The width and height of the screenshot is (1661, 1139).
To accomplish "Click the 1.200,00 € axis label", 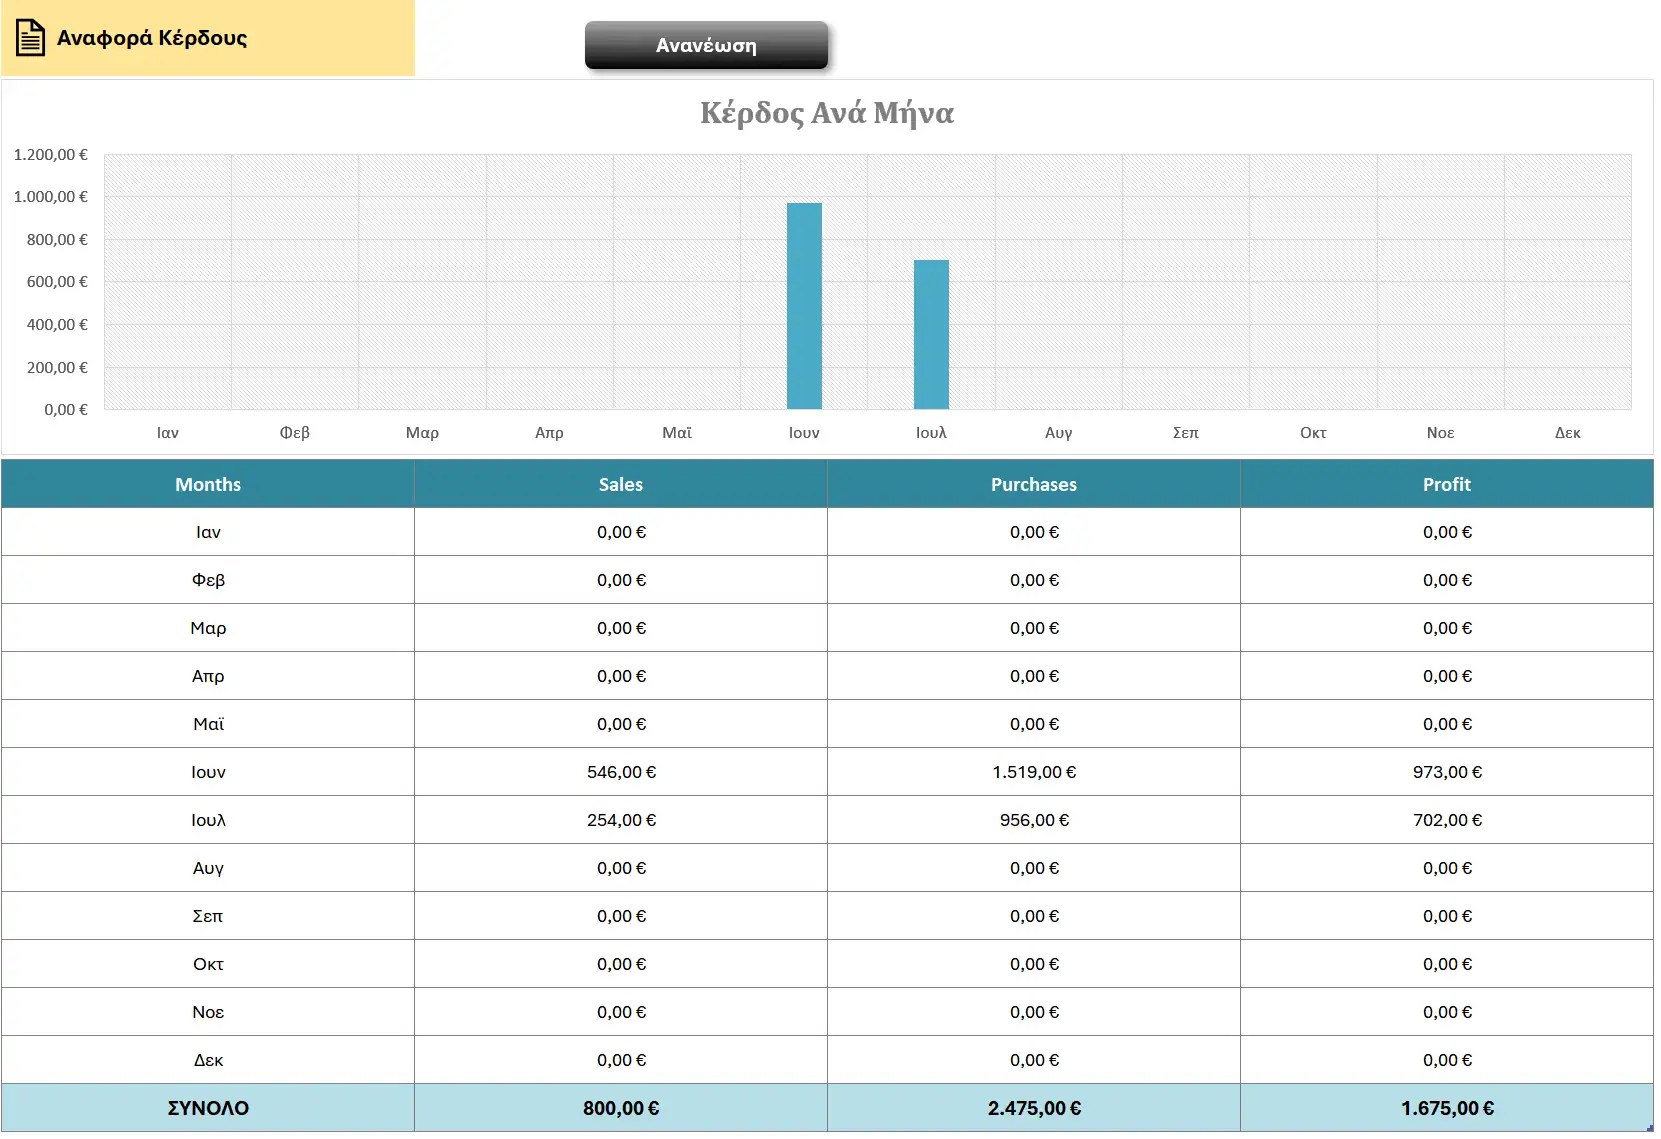I will tap(51, 154).
